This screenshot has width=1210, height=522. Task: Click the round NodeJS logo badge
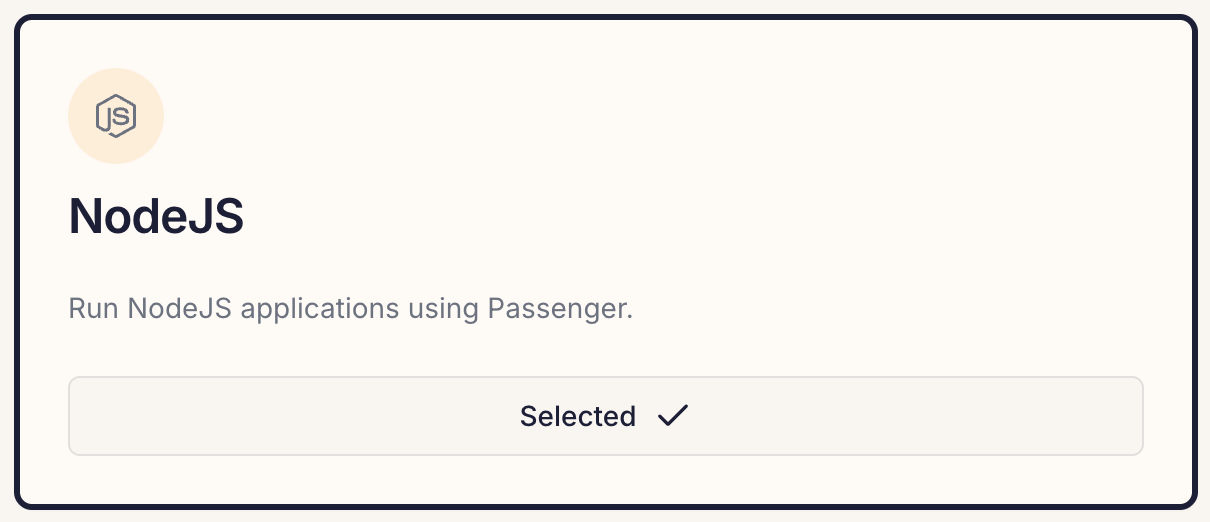[116, 116]
